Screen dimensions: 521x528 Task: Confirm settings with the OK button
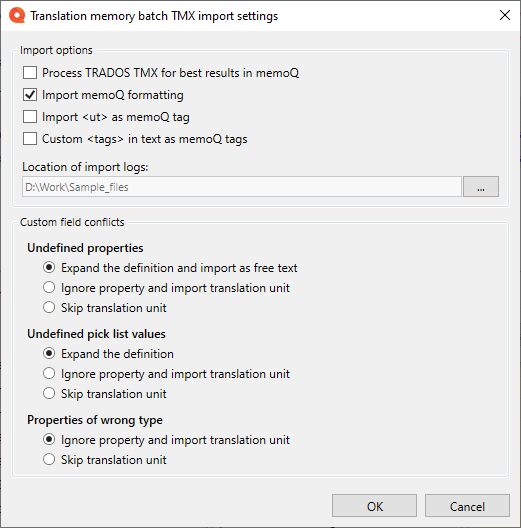pyautogui.click(x=375, y=506)
